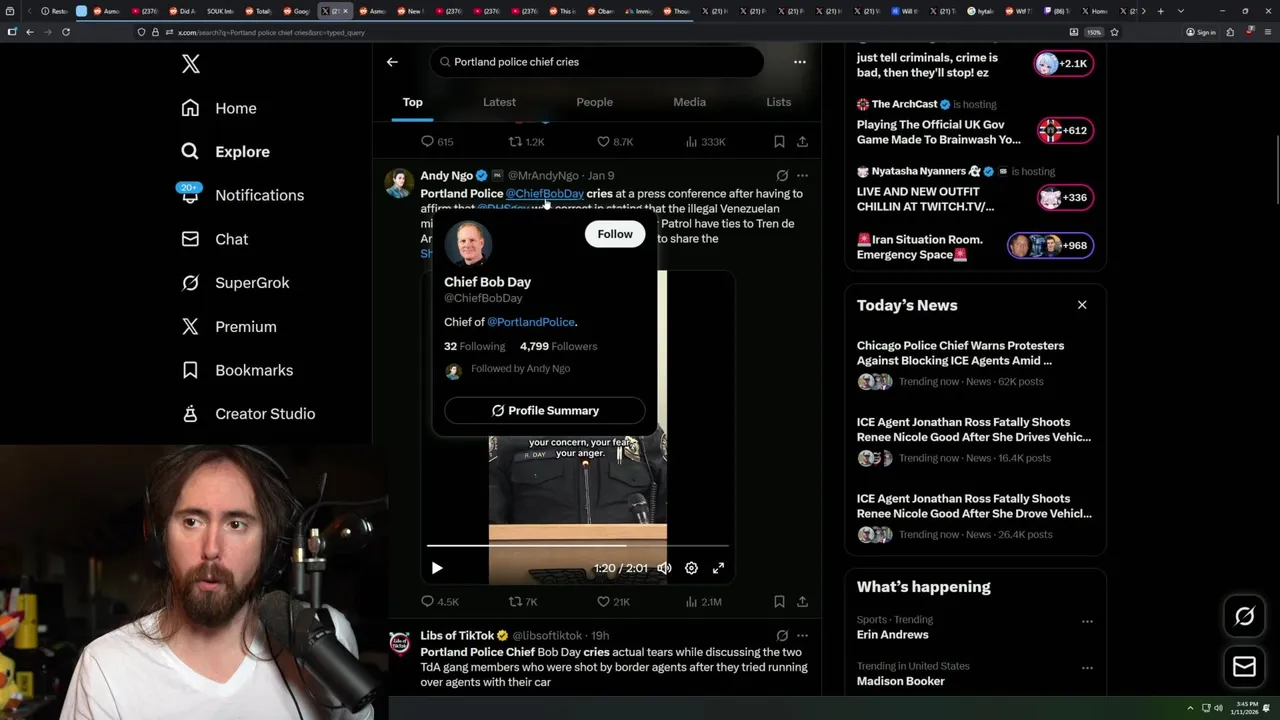
Task: Reload the browser page
Action: pos(66,32)
